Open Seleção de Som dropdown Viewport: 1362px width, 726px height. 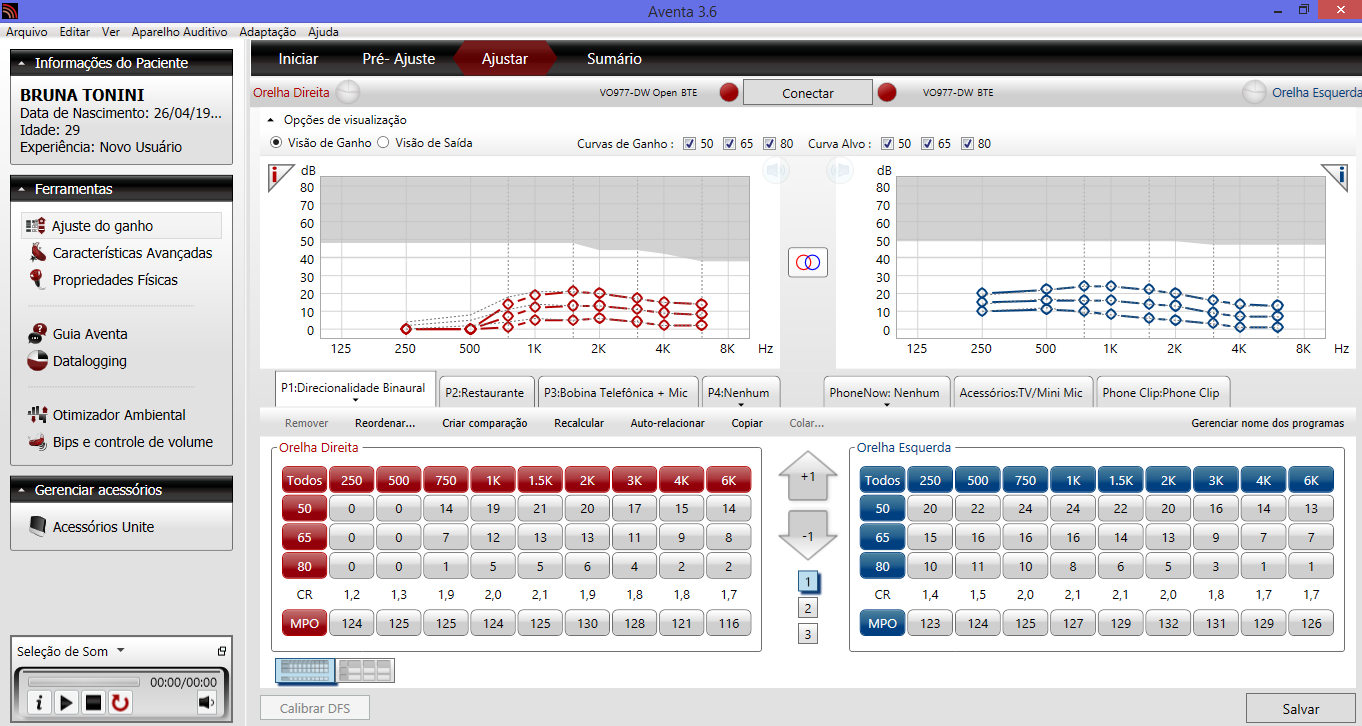121,651
